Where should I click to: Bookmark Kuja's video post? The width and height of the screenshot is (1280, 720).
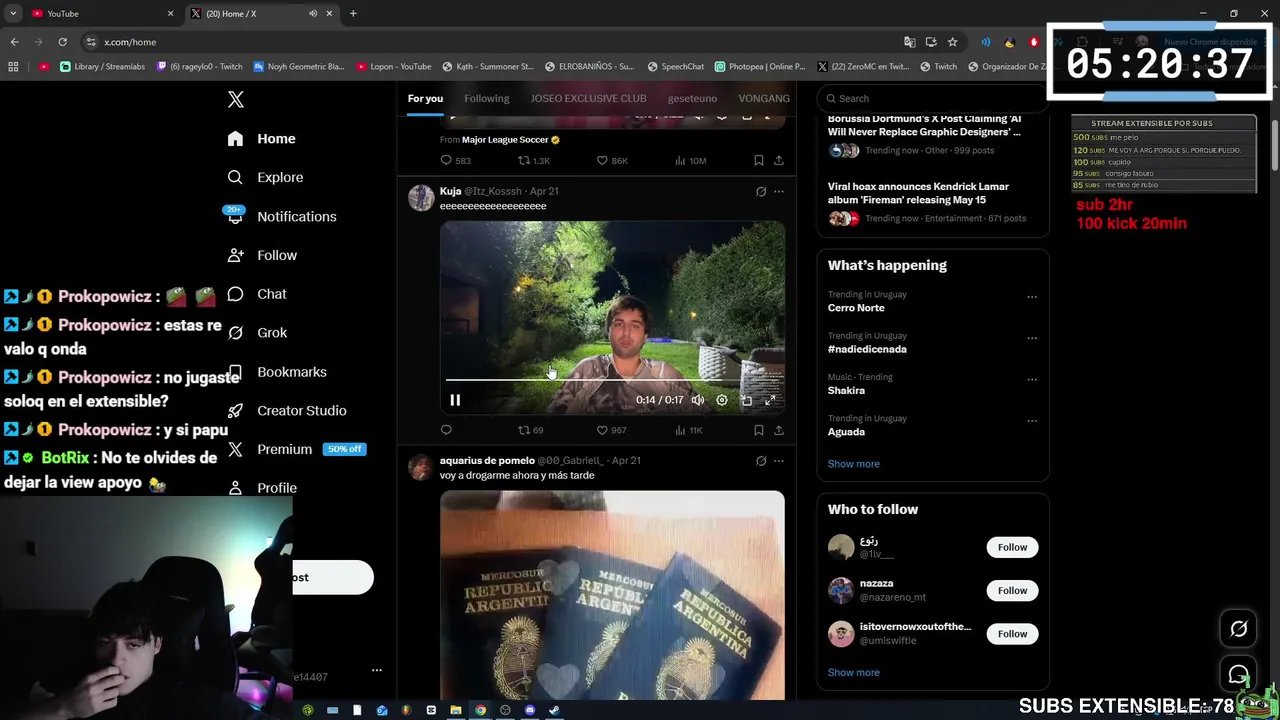click(758, 430)
